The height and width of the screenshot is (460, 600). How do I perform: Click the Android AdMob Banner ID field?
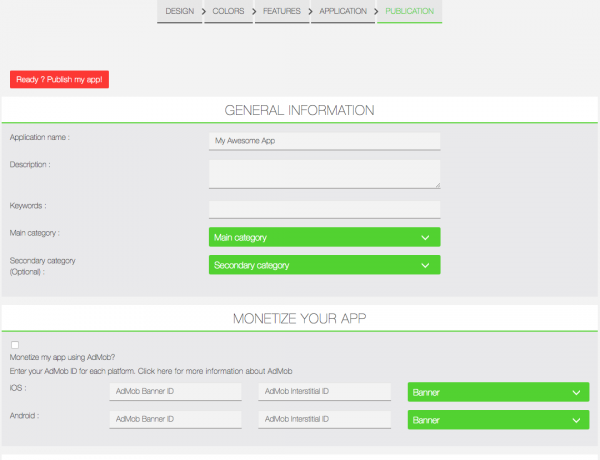(x=176, y=419)
